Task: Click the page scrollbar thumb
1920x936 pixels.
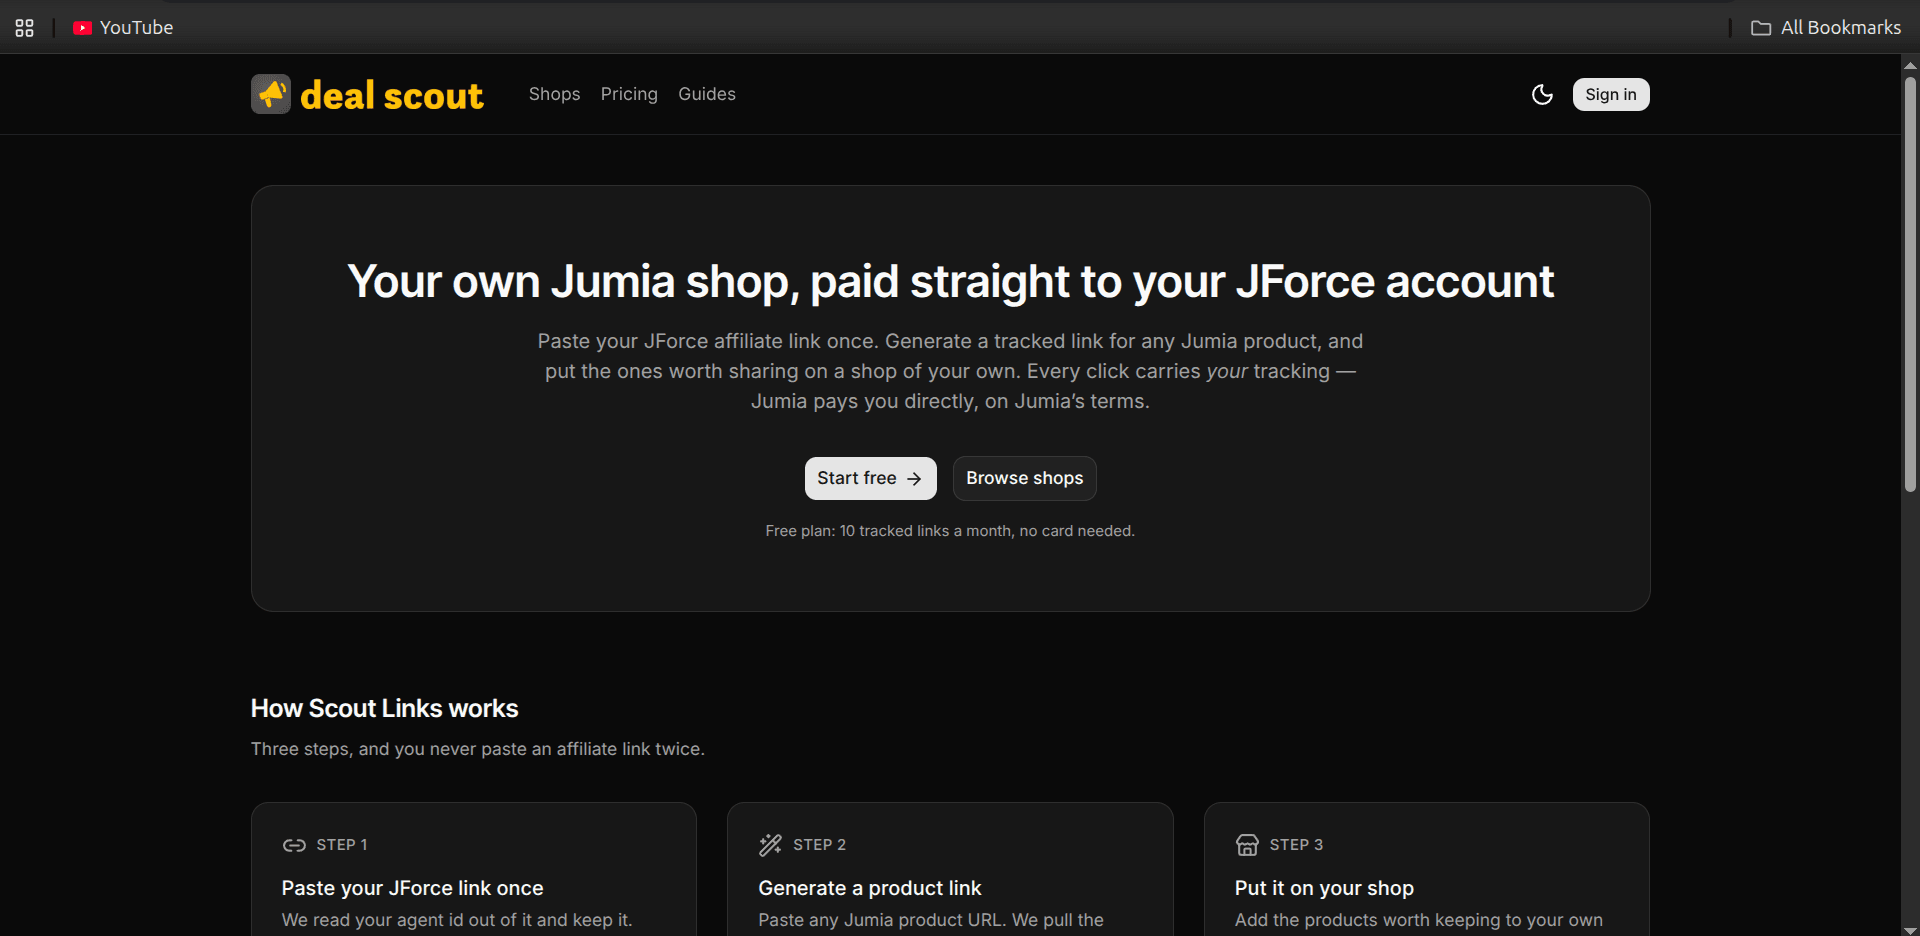Action: (1910, 285)
